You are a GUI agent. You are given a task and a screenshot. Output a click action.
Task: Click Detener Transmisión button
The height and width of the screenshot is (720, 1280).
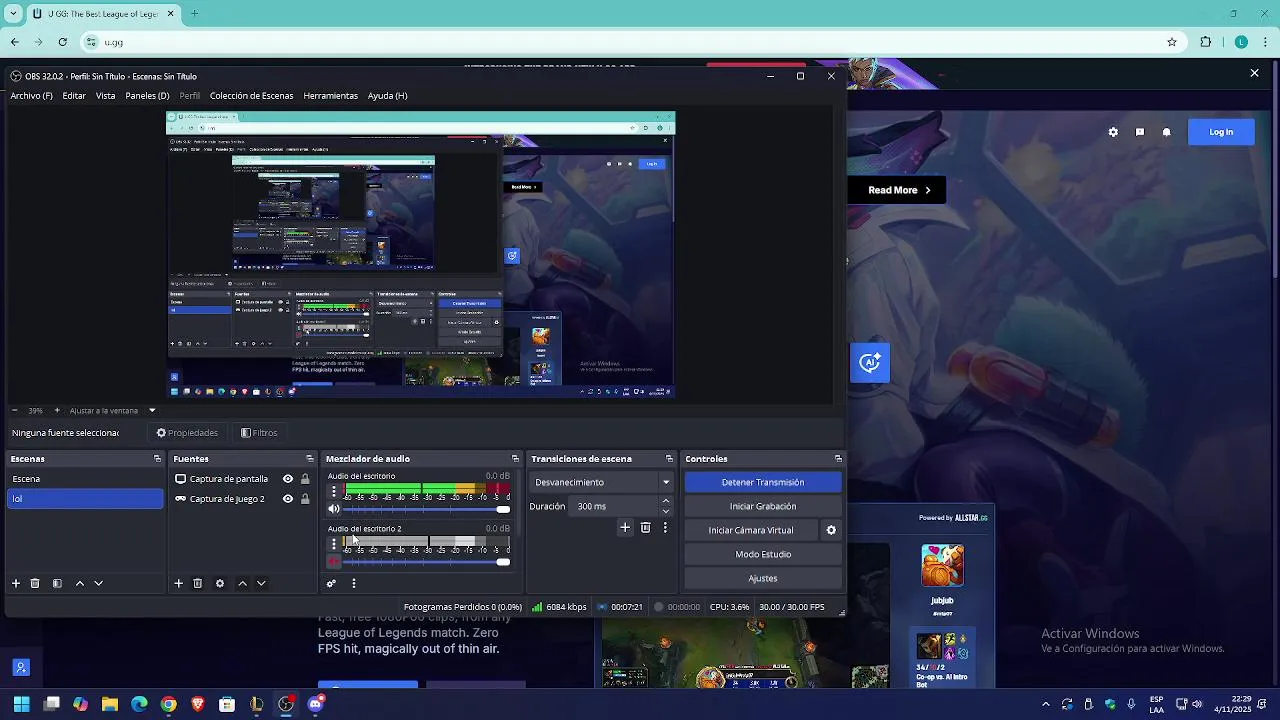[763, 482]
